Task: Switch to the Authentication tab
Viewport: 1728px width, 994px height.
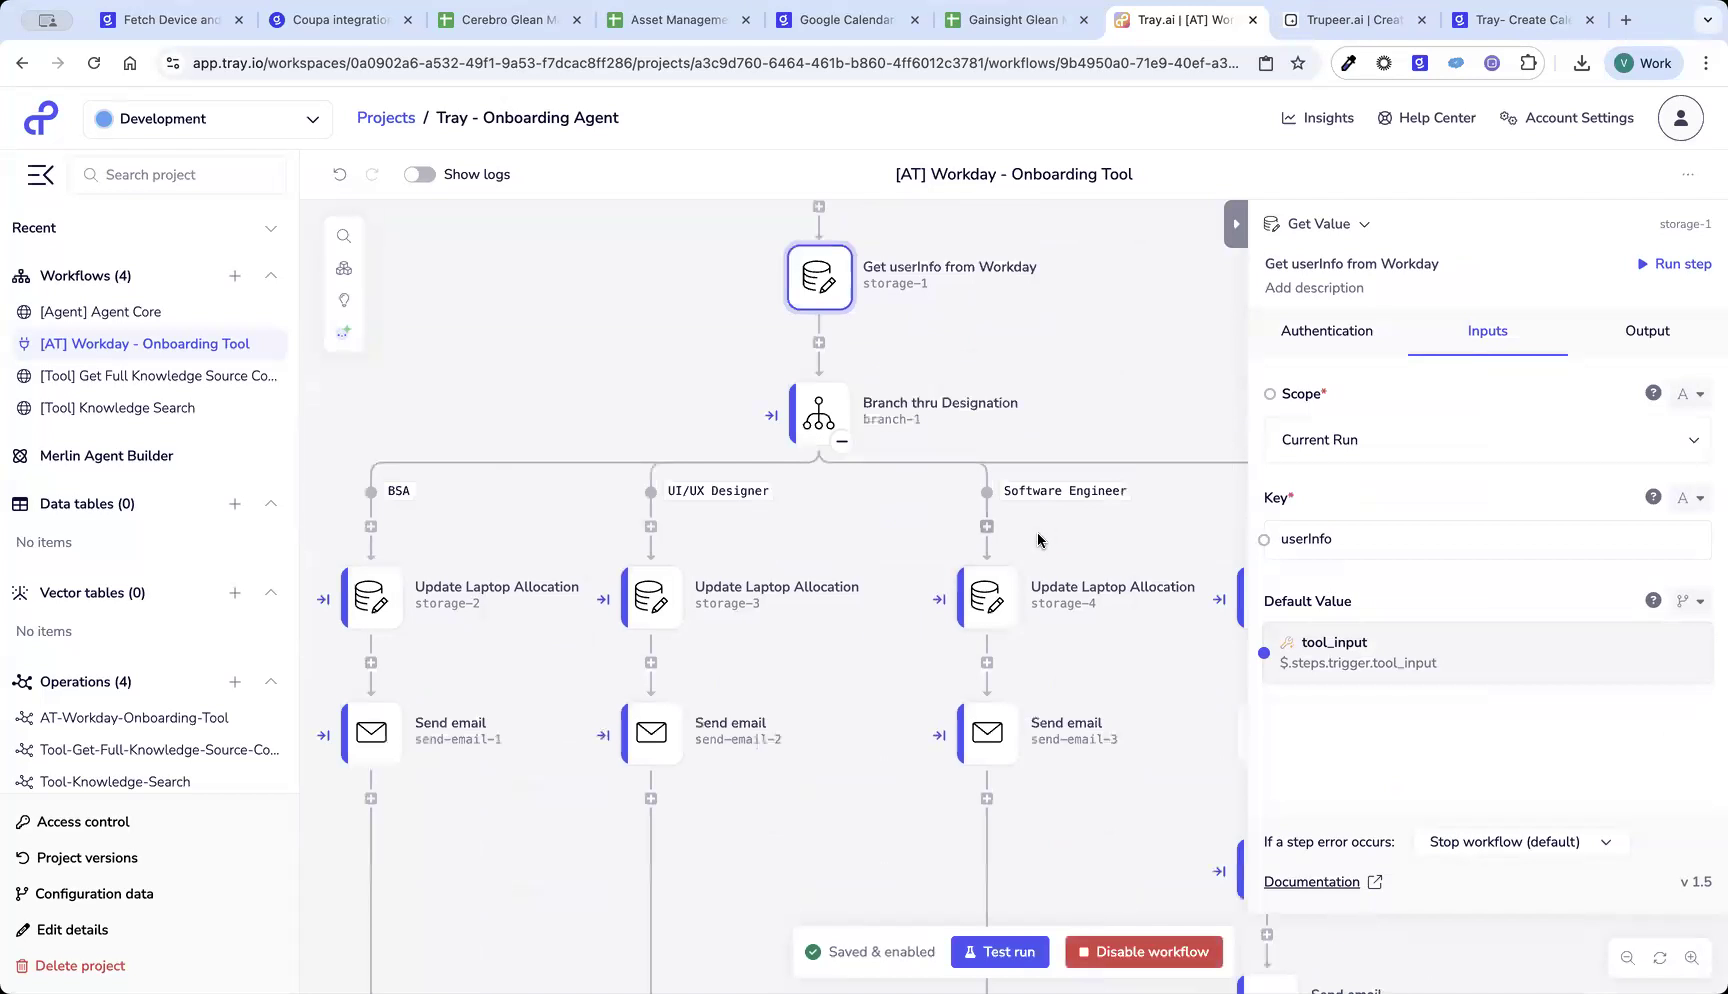Action: pyautogui.click(x=1327, y=331)
